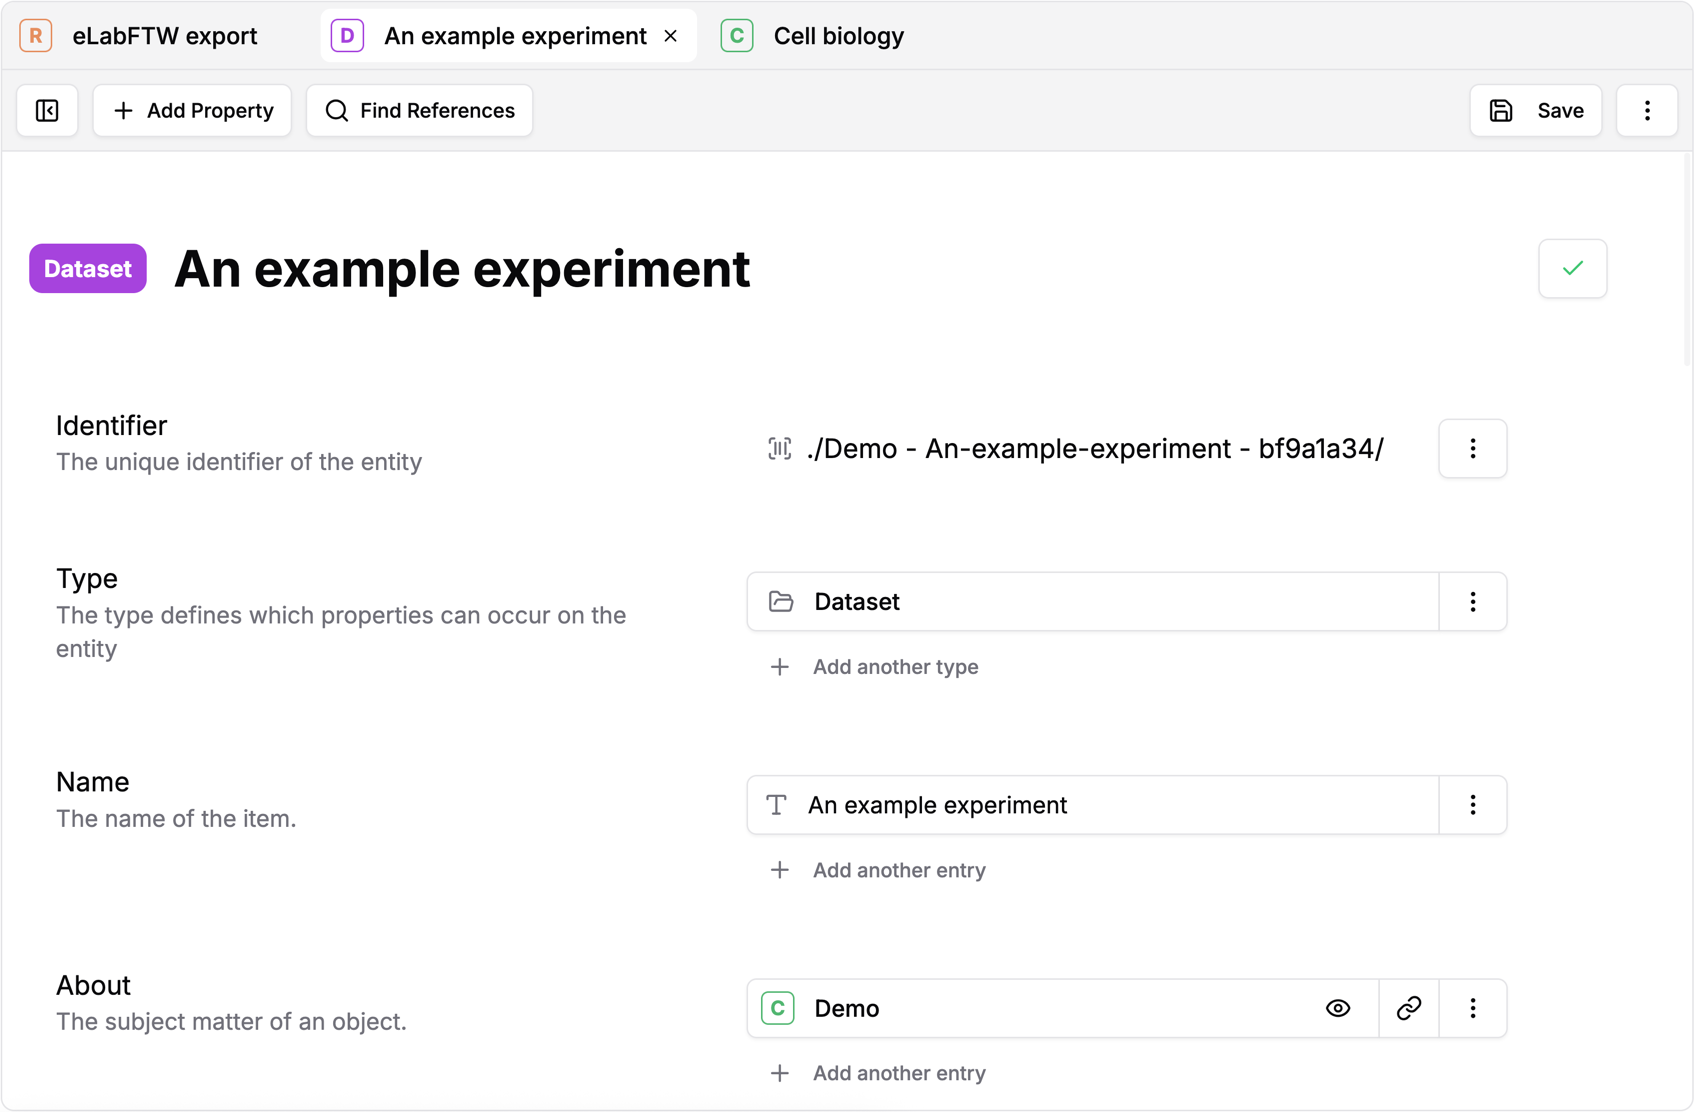This screenshot has height=1112, width=1694.
Task: Toggle preview visibility for the Demo entry
Action: pos(1338,1008)
